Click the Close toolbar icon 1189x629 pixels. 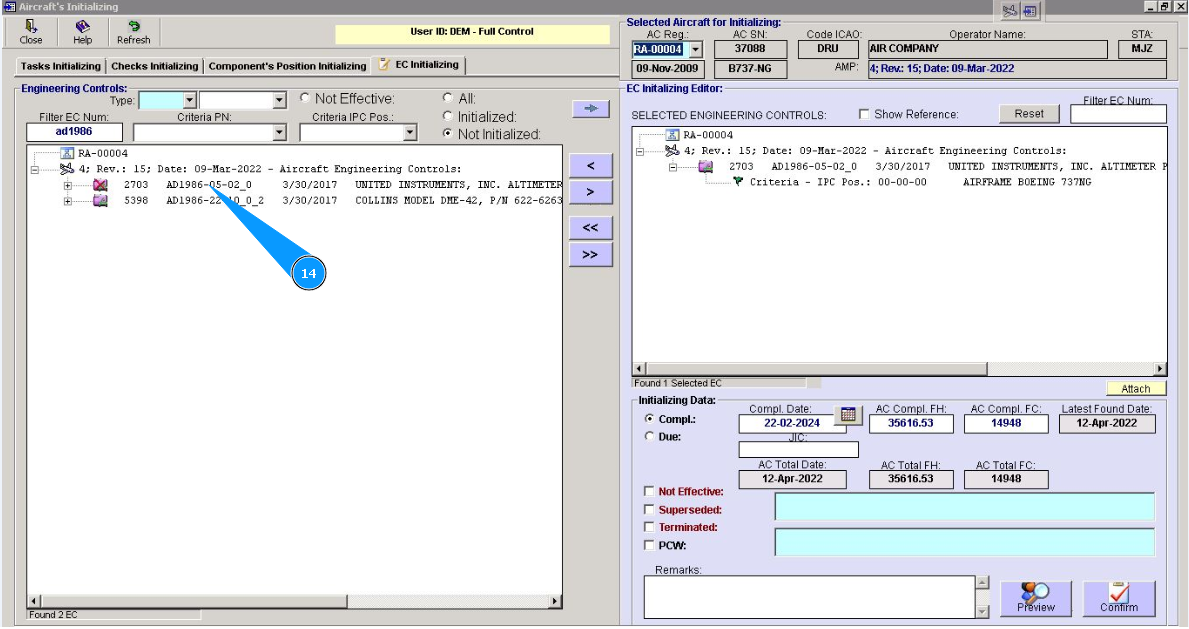(31, 27)
